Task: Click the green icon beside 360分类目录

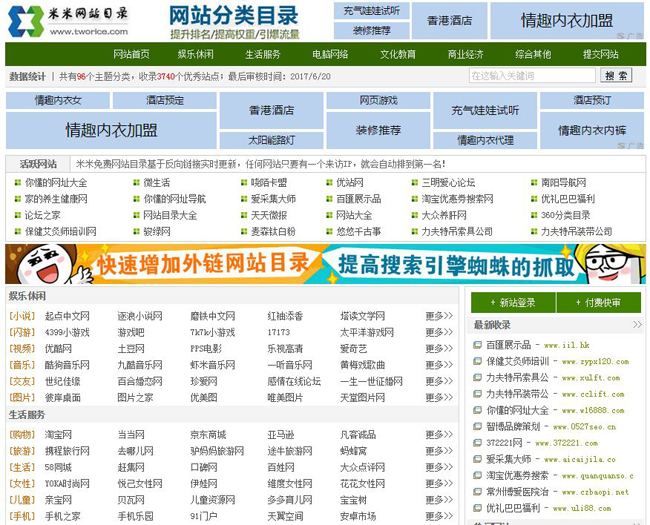Action: click(x=534, y=215)
